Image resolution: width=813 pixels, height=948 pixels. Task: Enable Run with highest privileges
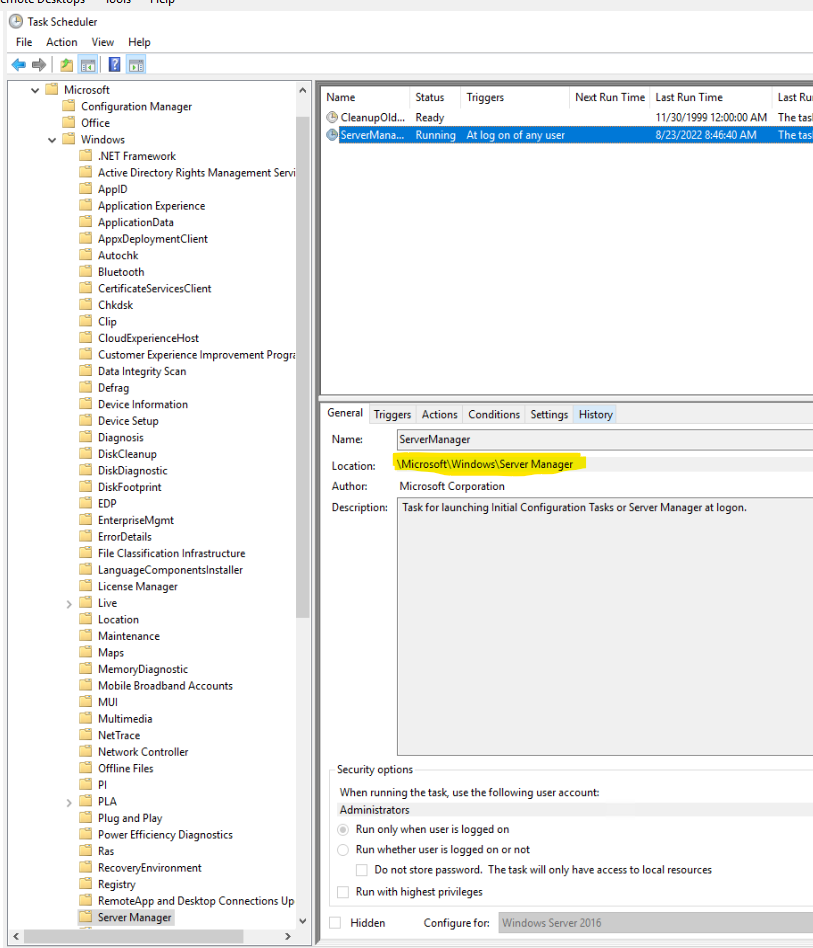click(x=343, y=892)
